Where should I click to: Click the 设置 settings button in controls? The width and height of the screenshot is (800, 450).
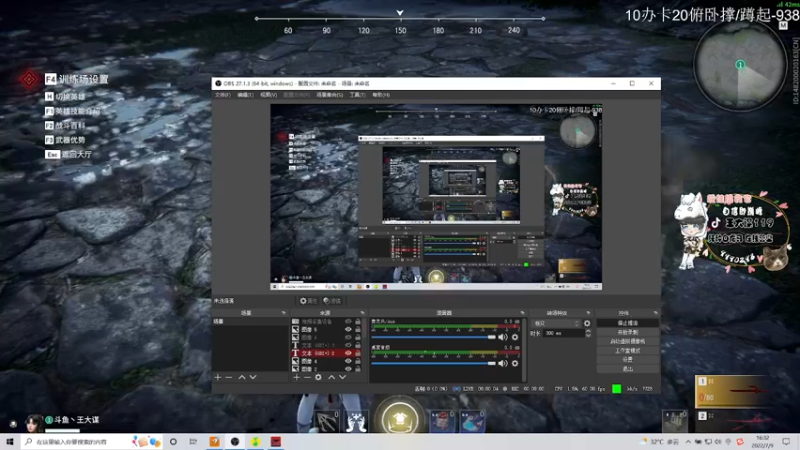click(628, 359)
